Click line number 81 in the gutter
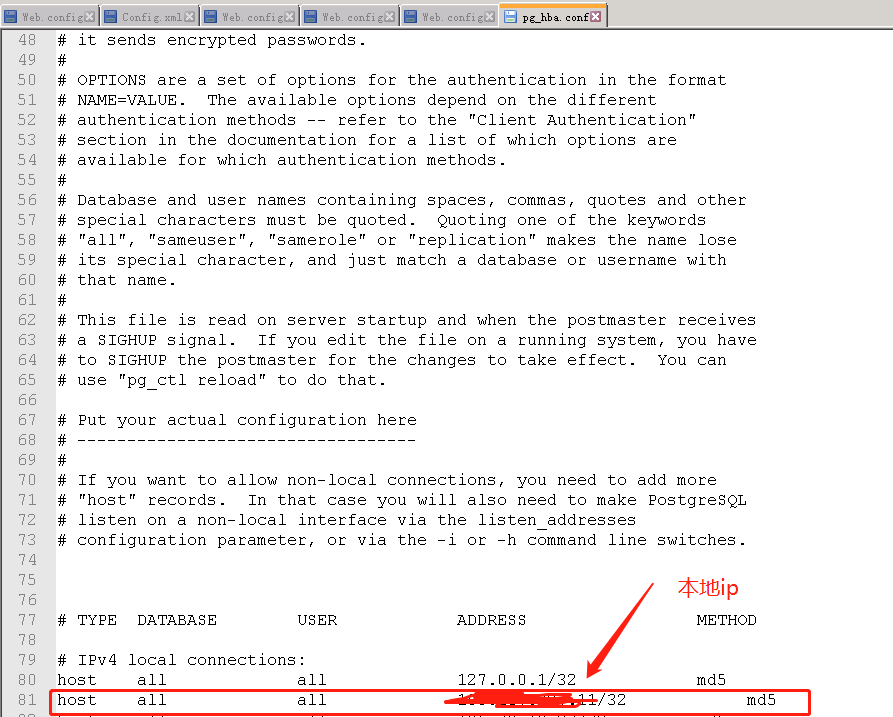This screenshot has width=893, height=717. tap(27, 700)
